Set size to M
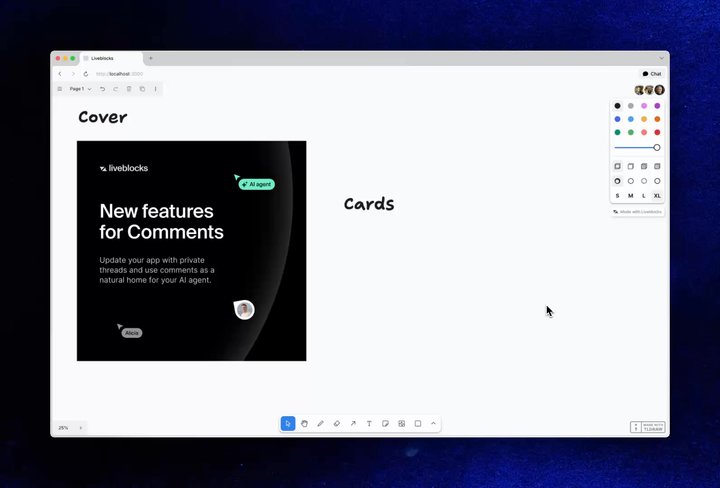Image resolution: width=720 pixels, height=488 pixels. click(631, 196)
